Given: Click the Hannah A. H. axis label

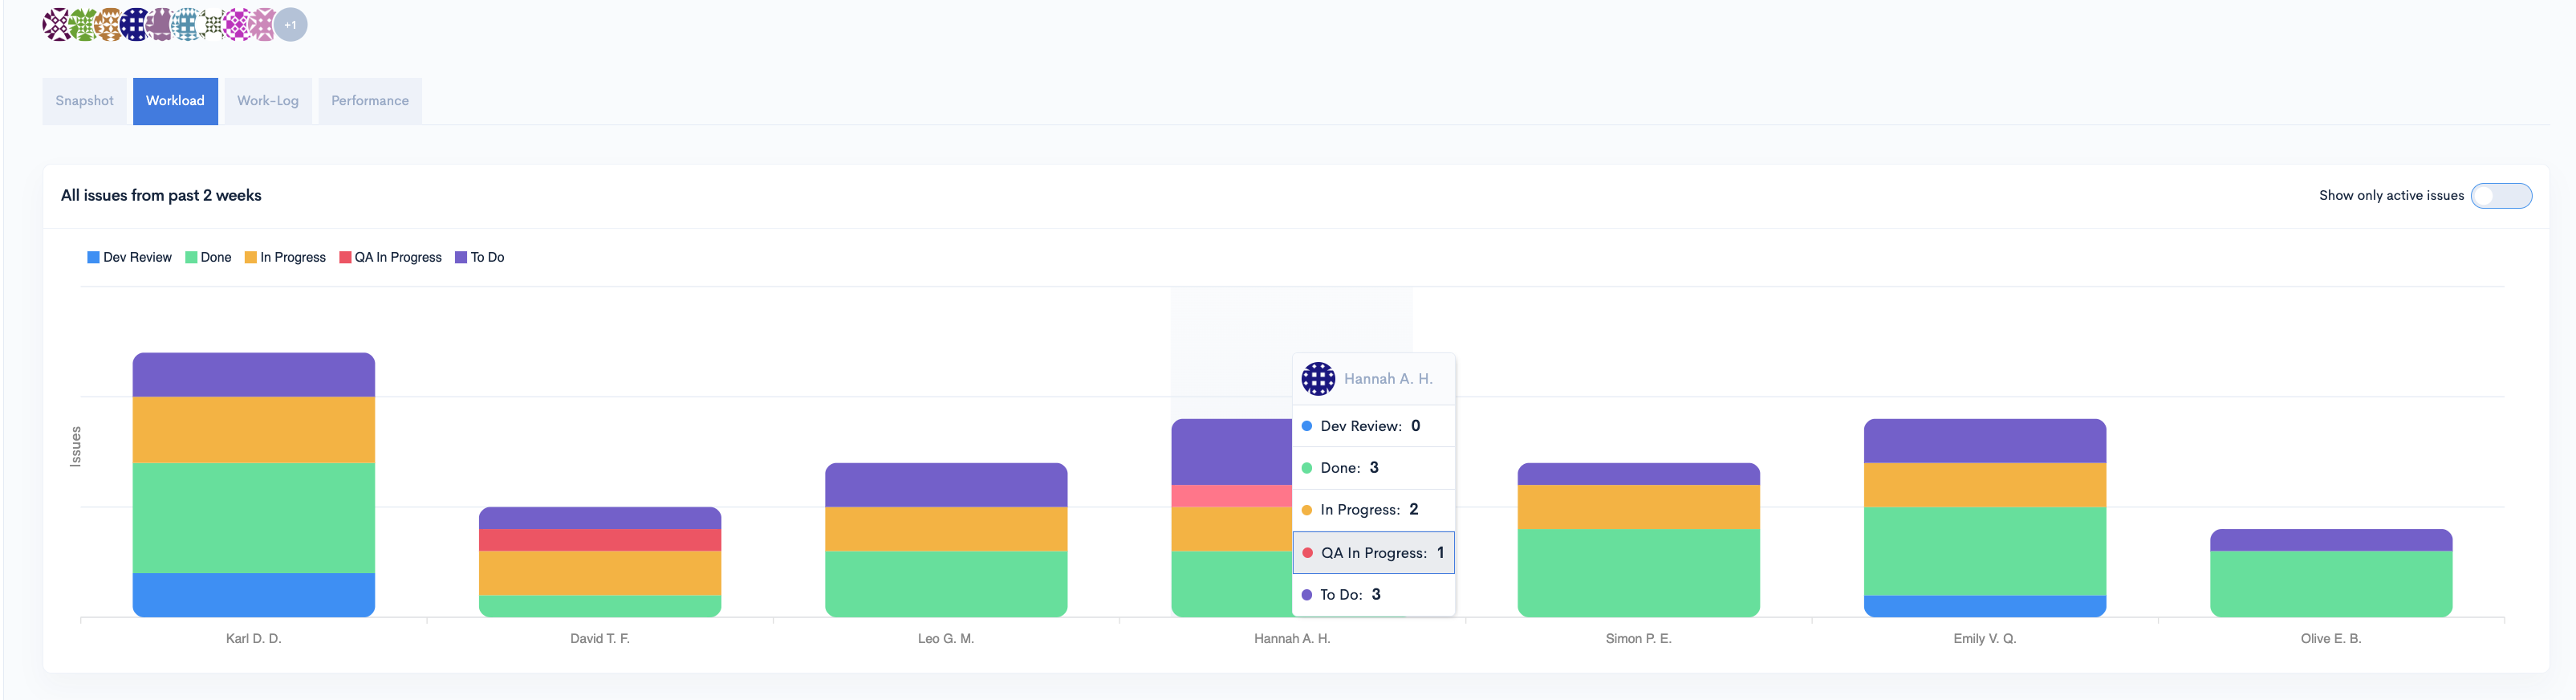Looking at the screenshot, I should pyautogui.click(x=1292, y=638).
